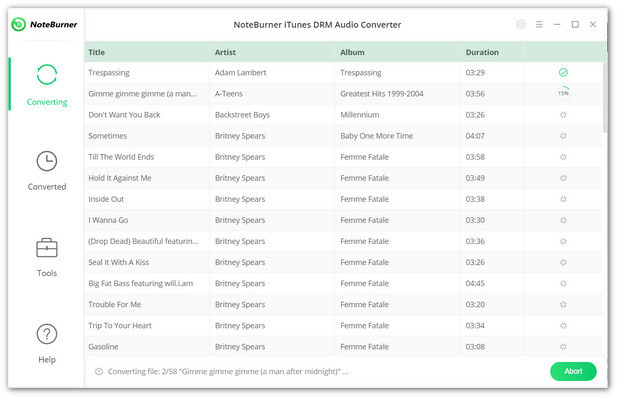This screenshot has height=397, width=617.
Task: Click pending status icon for Big Fat Bass
Action: 563,283
